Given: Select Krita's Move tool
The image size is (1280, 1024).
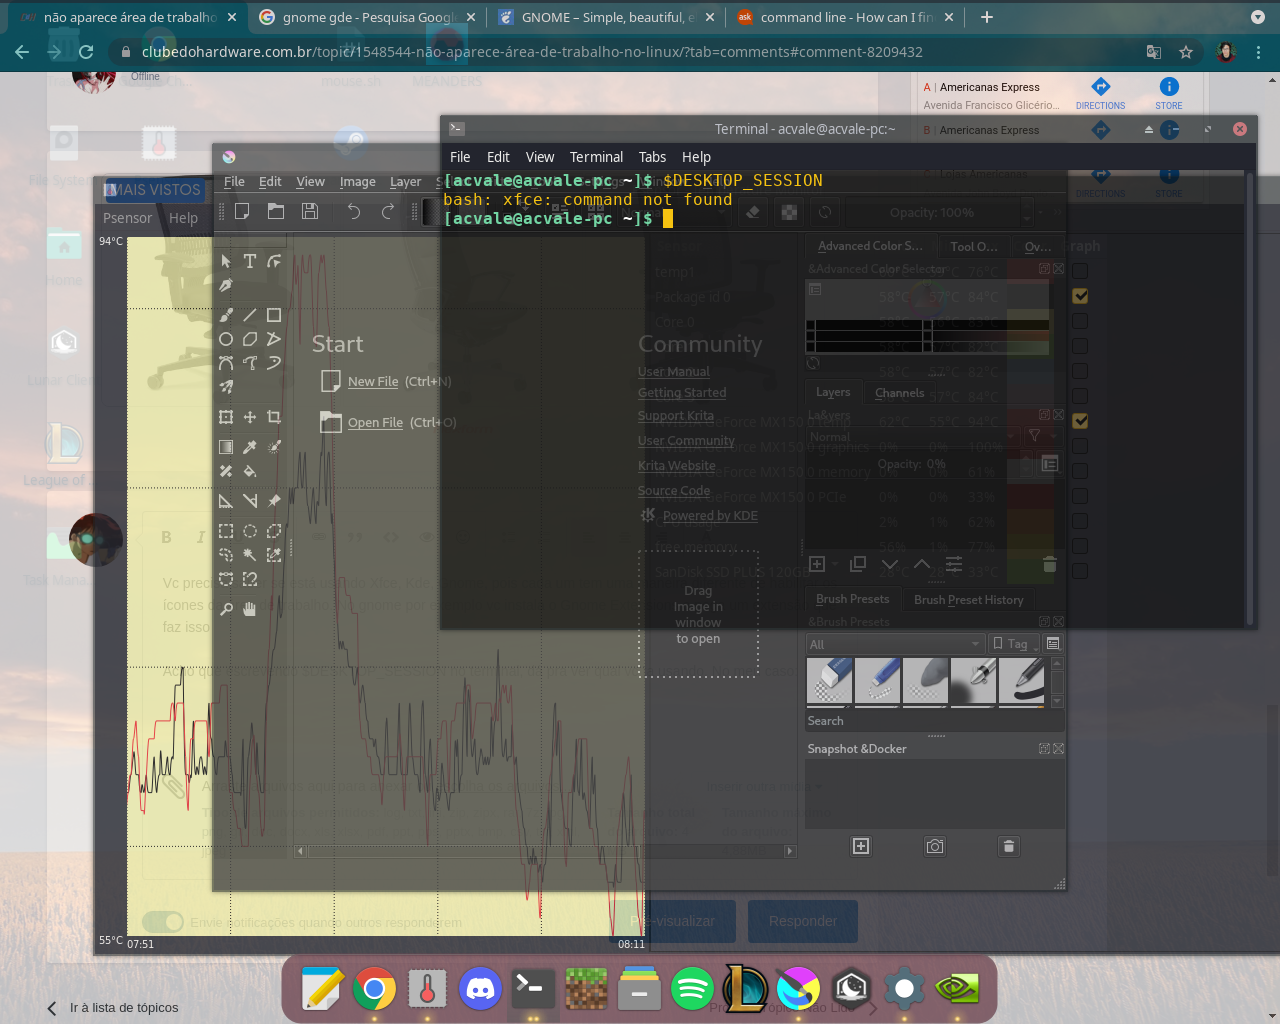Looking at the screenshot, I should click(250, 417).
